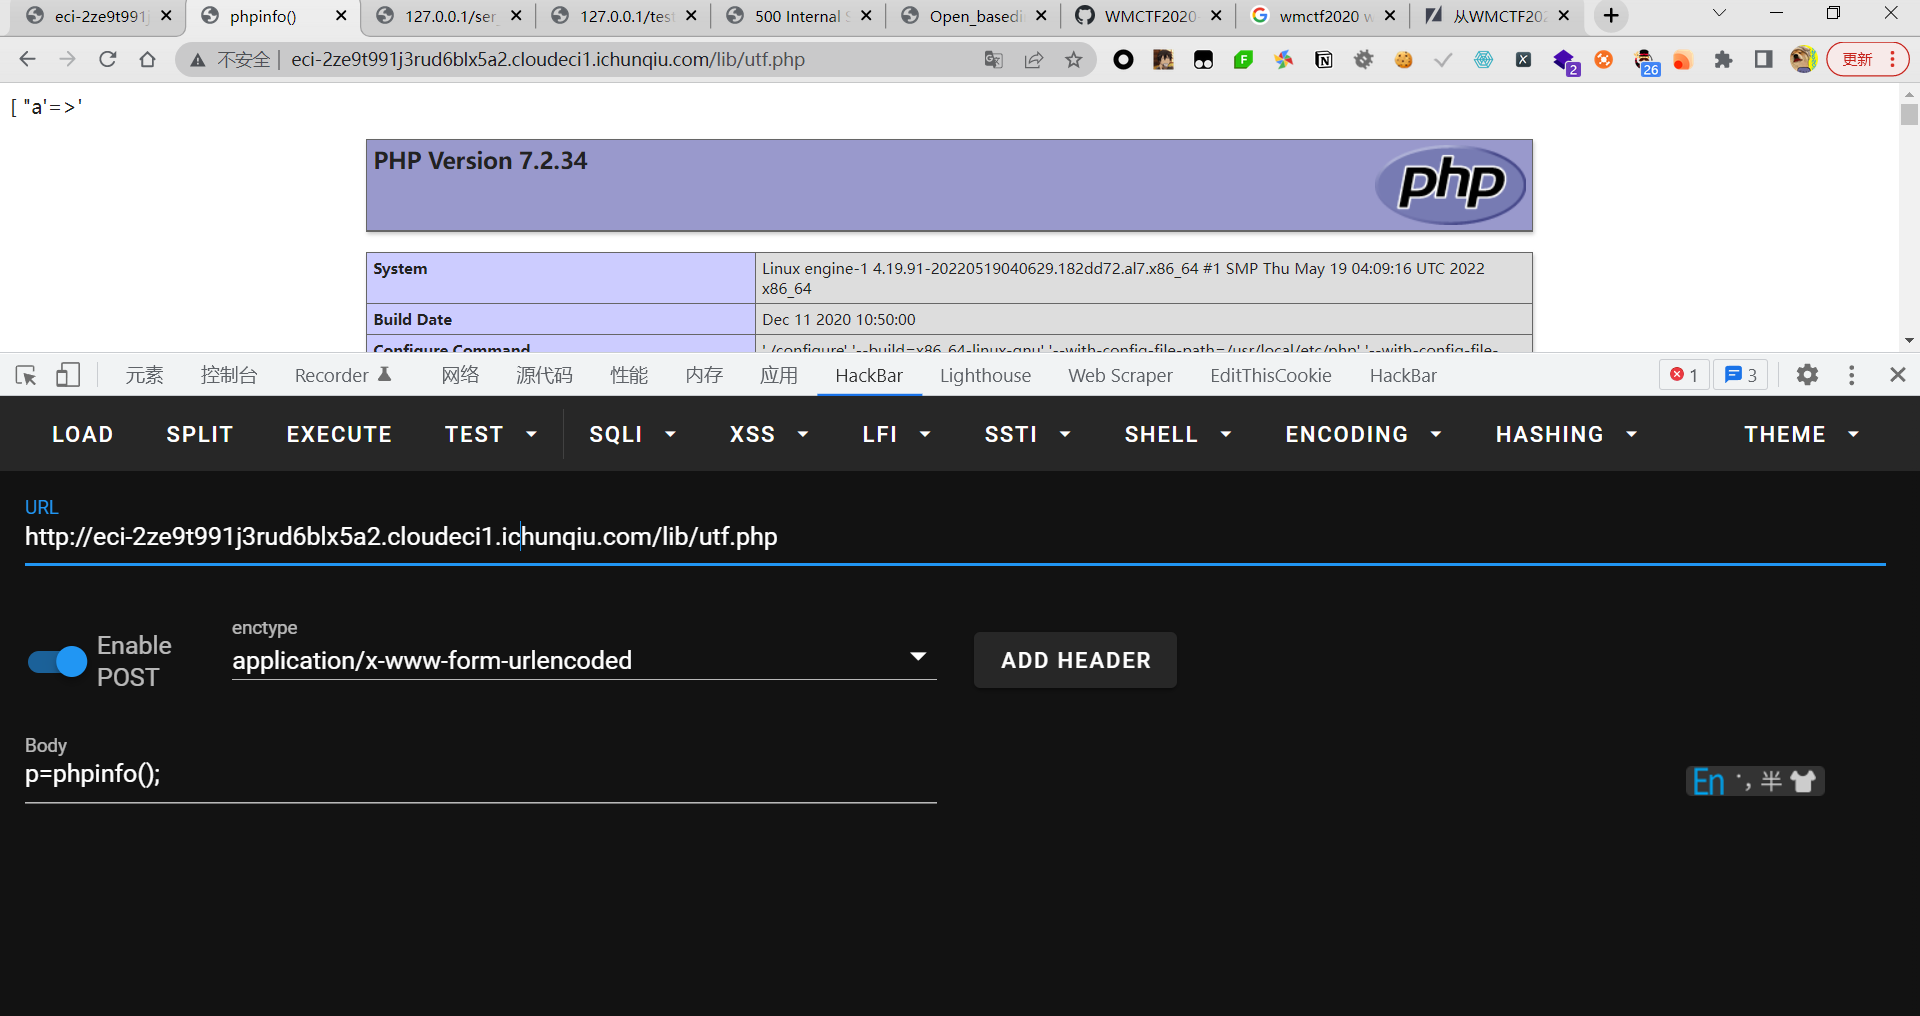
Task: Translate this page using the translate icon
Action: 993,60
